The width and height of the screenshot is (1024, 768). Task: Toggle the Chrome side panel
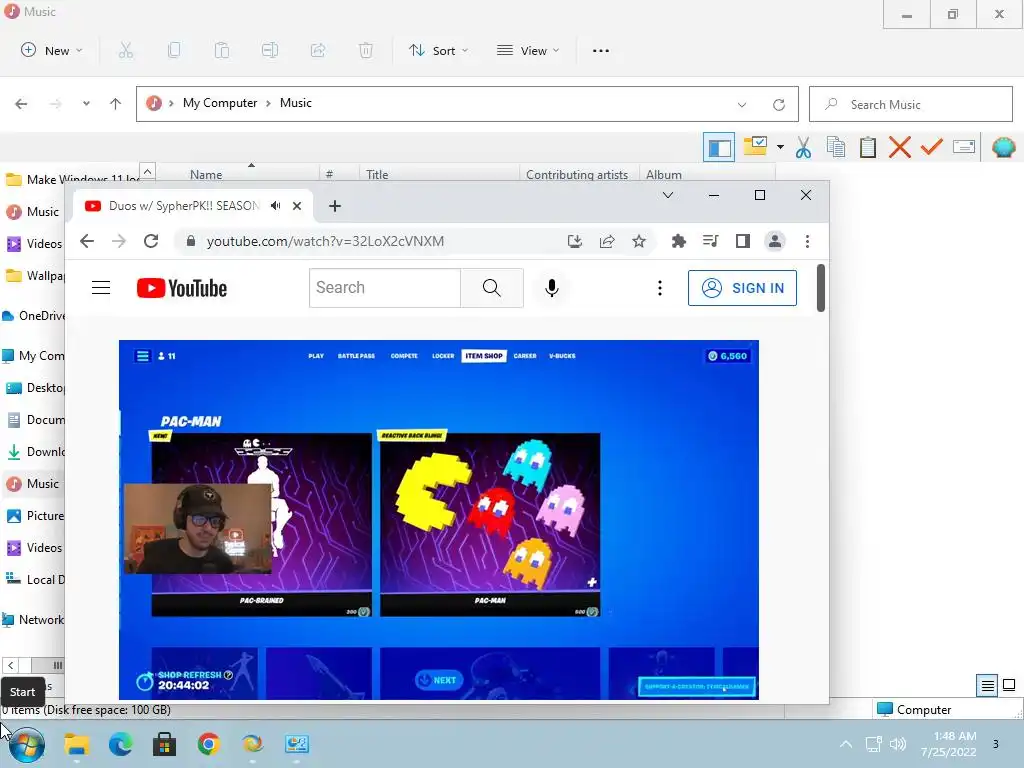point(743,242)
